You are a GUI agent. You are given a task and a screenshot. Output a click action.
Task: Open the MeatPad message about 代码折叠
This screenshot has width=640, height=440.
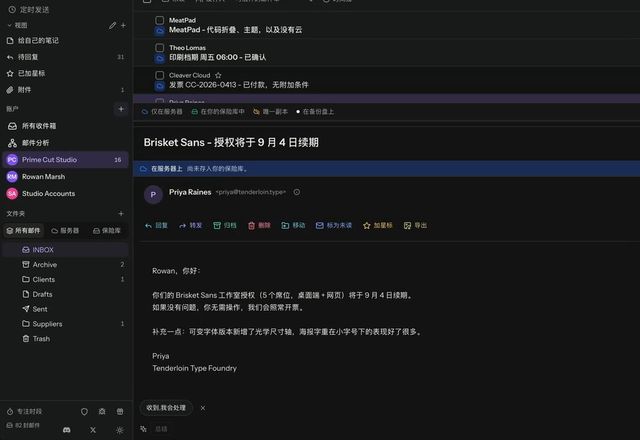pos(386,25)
